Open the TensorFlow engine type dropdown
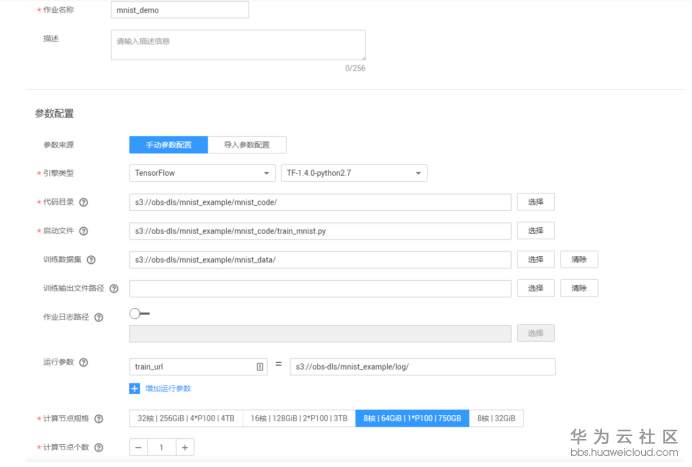Image resolution: width=692 pixels, height=467 pixels. click(x=202, y=173)
